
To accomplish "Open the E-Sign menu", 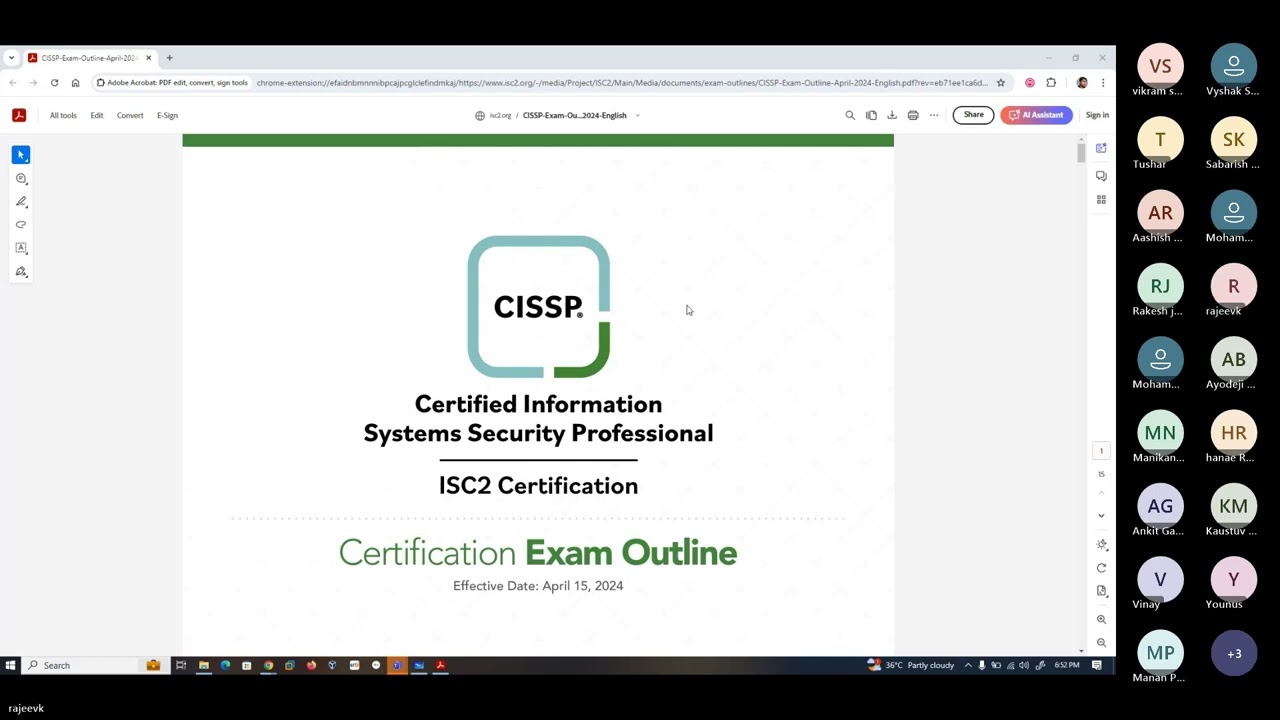I will 167,115.
